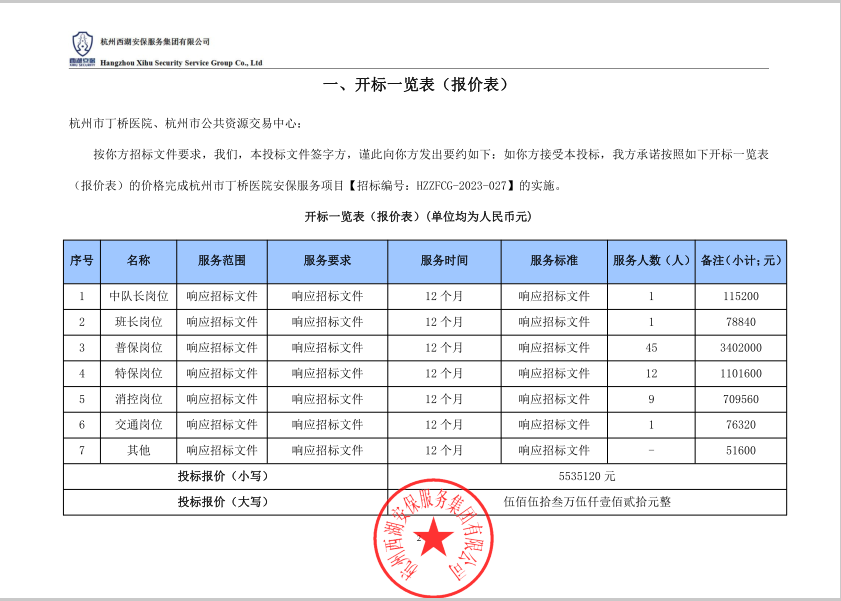Click the addressee line '杭州市丁桥医院、杭州市公共资源交易中心'
841x601 pixels.
coord(186,123)
